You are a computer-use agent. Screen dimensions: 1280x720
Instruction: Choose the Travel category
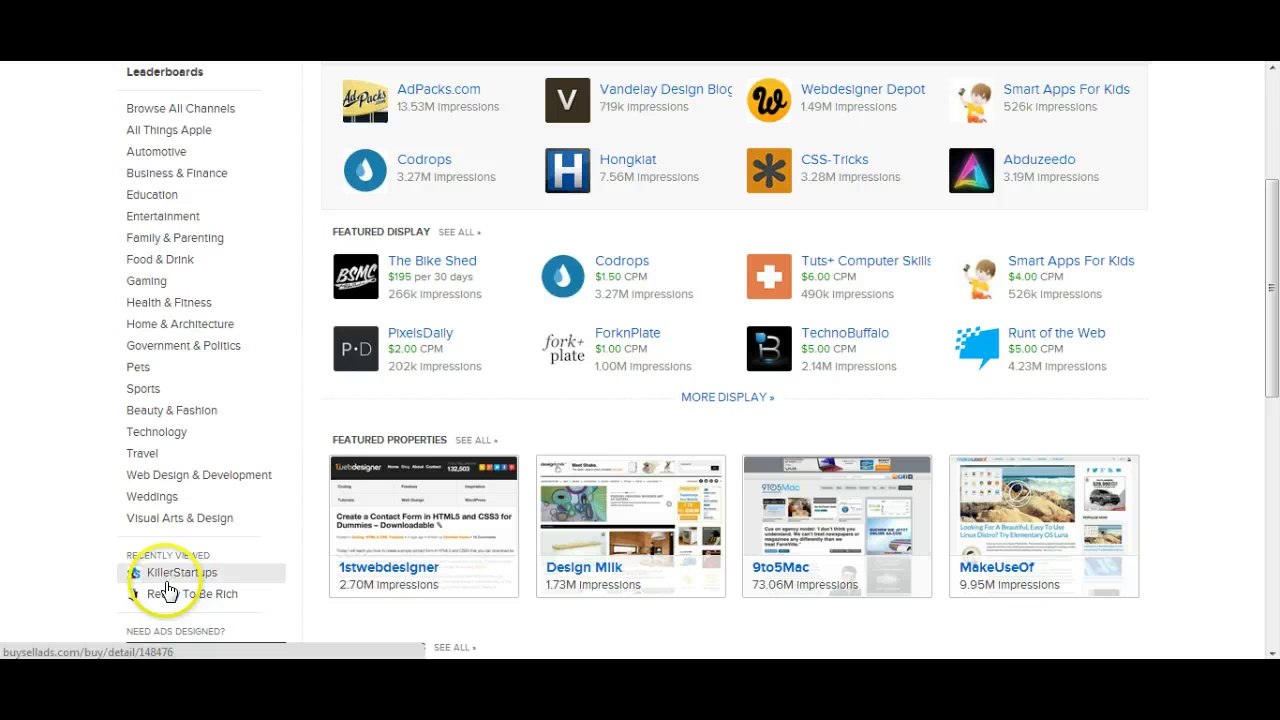(x=142, y=453)
